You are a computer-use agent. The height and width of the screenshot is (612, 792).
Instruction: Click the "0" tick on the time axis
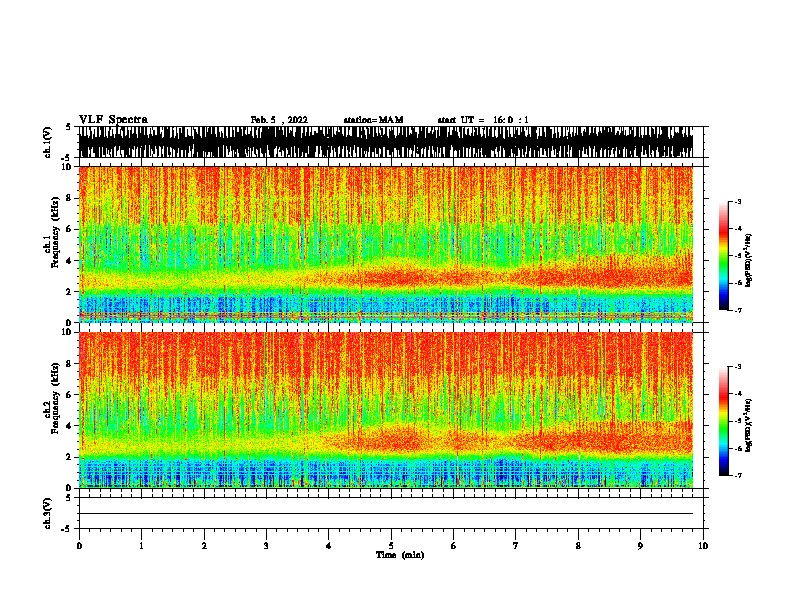pos(79,545)
